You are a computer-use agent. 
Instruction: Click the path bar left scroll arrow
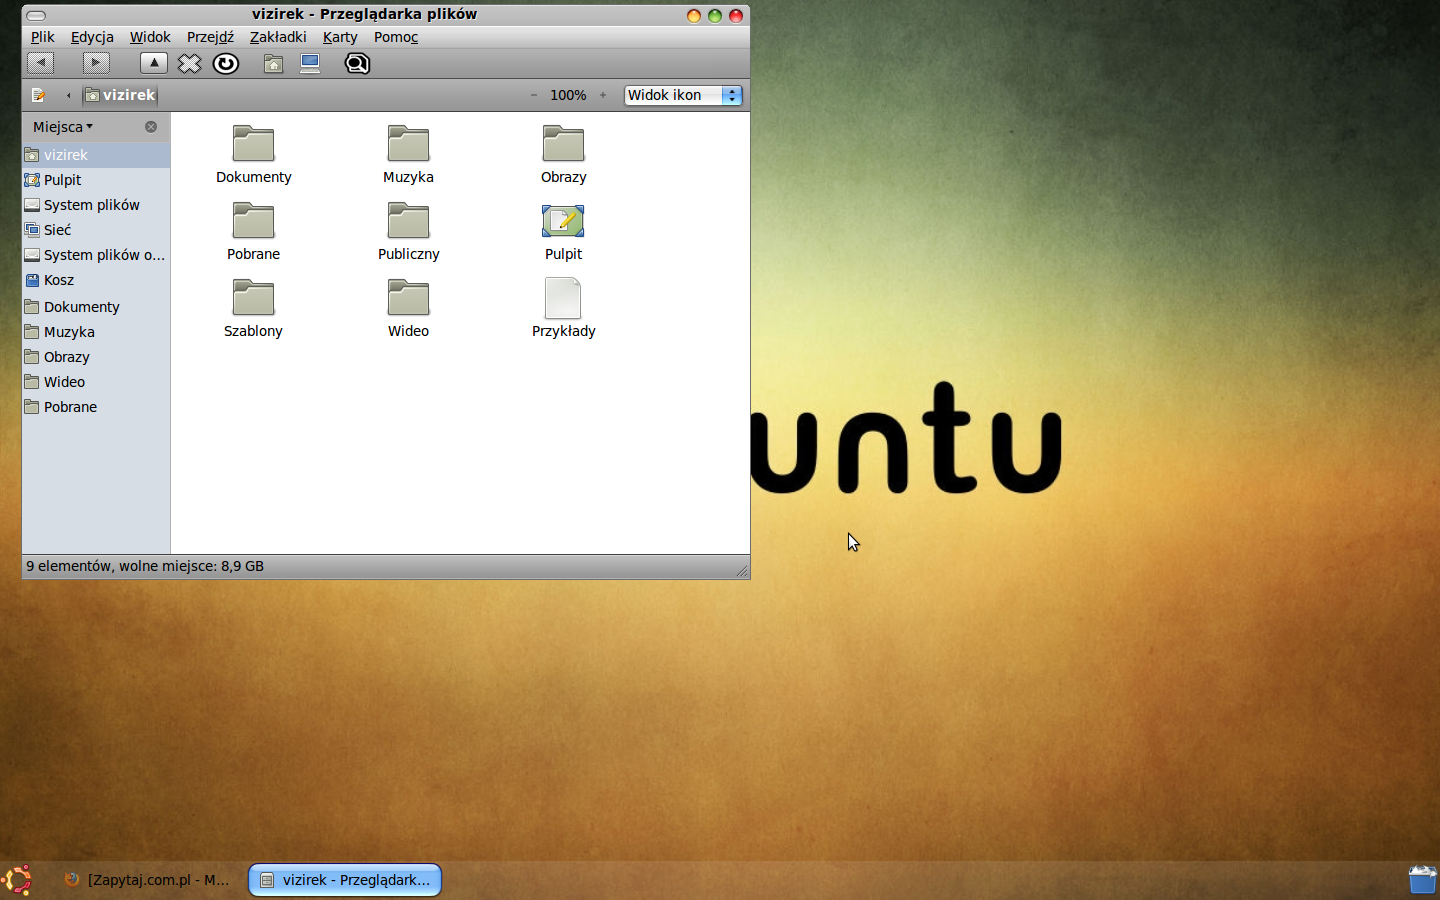tap(68, 95)
